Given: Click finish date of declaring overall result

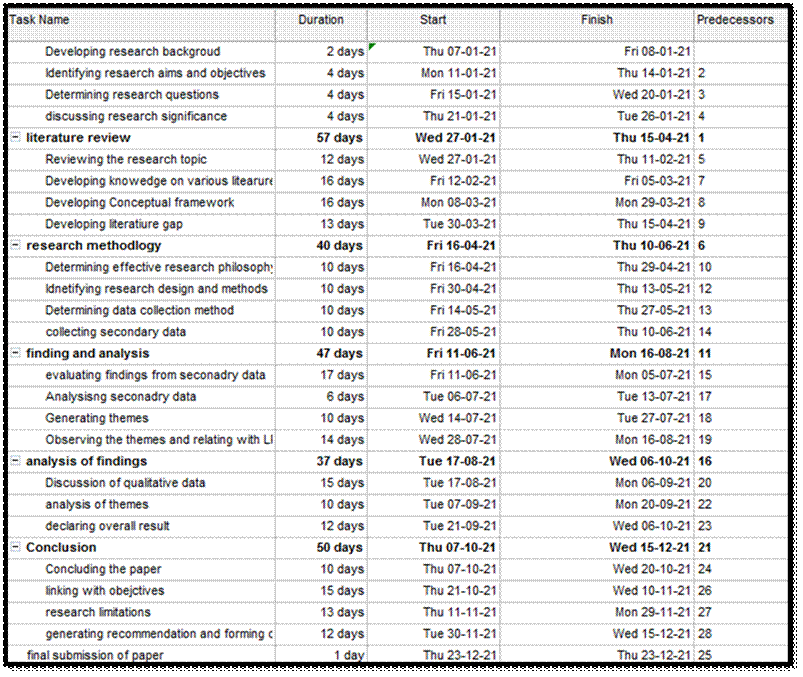Looking at the screenshot, I should click(651, 526).
